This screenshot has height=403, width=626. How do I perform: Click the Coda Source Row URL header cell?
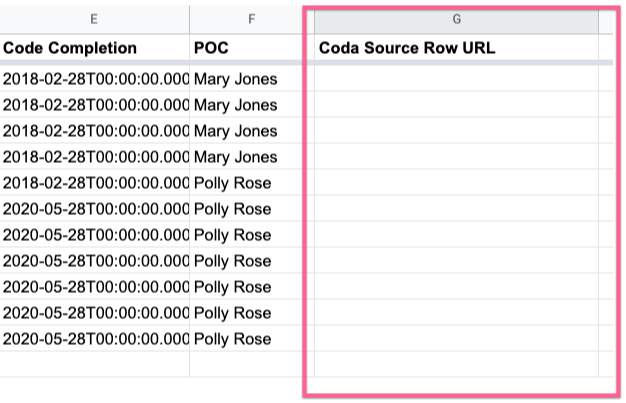pyautogui.click(x=456, y=48)
